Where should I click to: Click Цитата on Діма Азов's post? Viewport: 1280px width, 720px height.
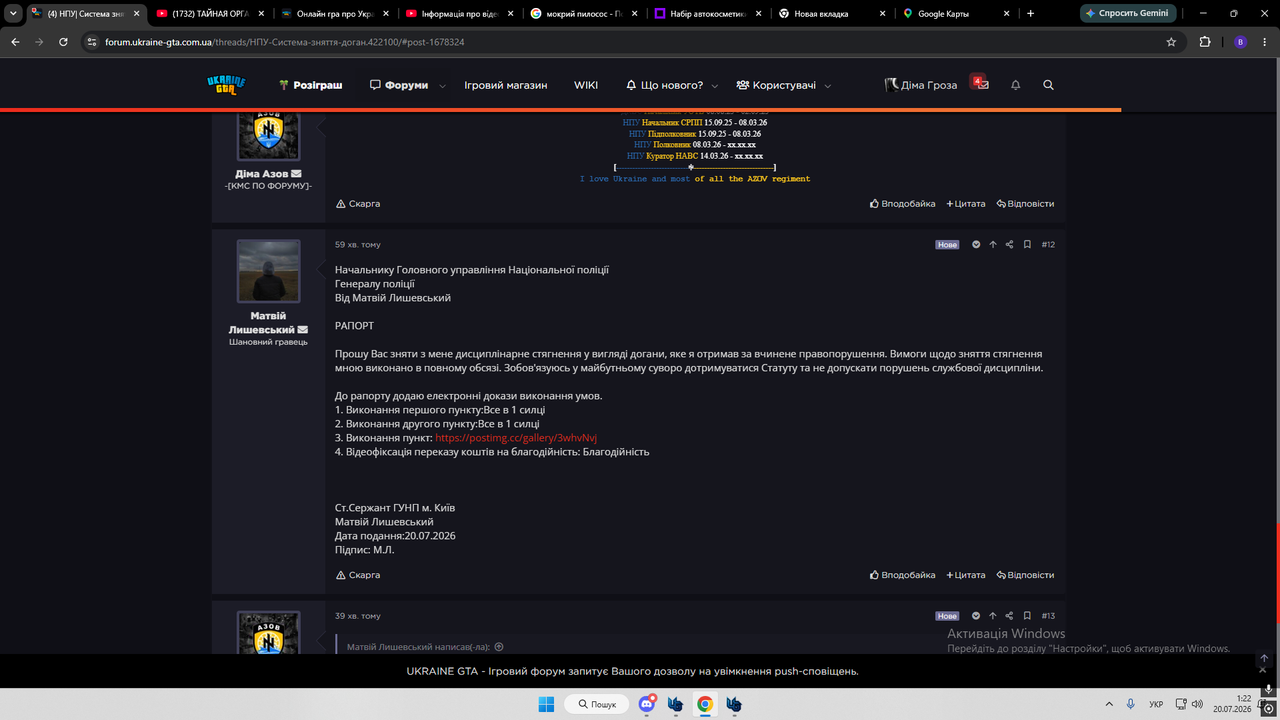click(x=966, y=204)
